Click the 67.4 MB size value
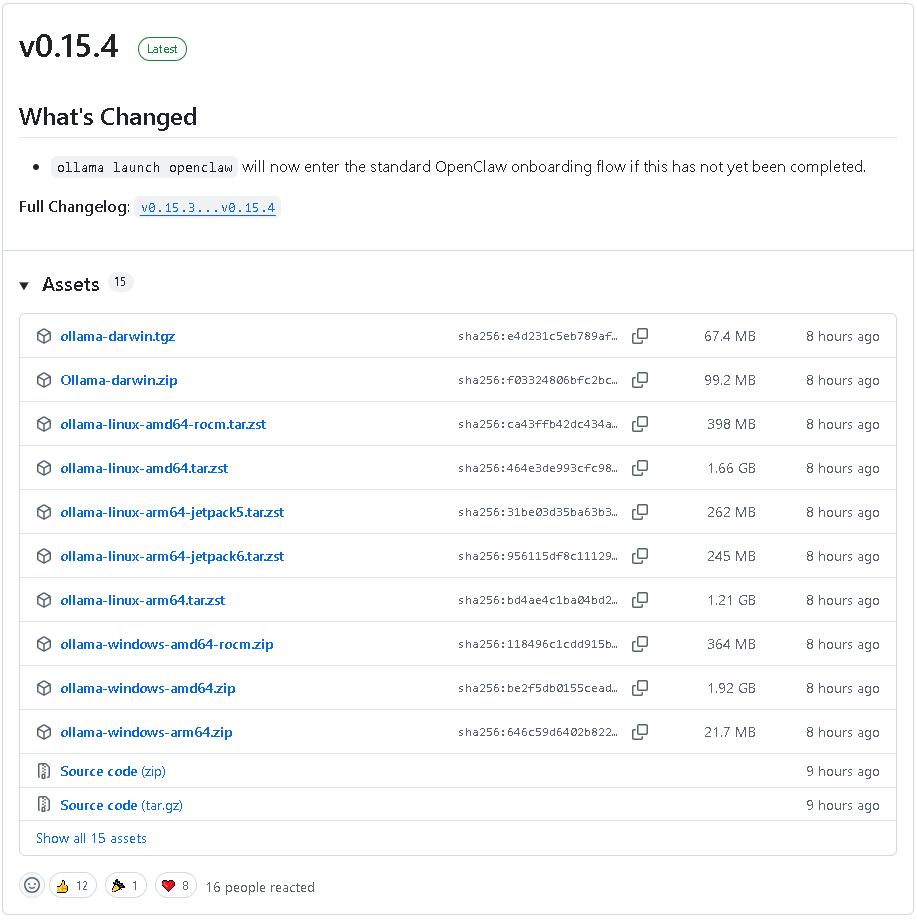Viewport: 917px width, 920px height. [730, 336]
